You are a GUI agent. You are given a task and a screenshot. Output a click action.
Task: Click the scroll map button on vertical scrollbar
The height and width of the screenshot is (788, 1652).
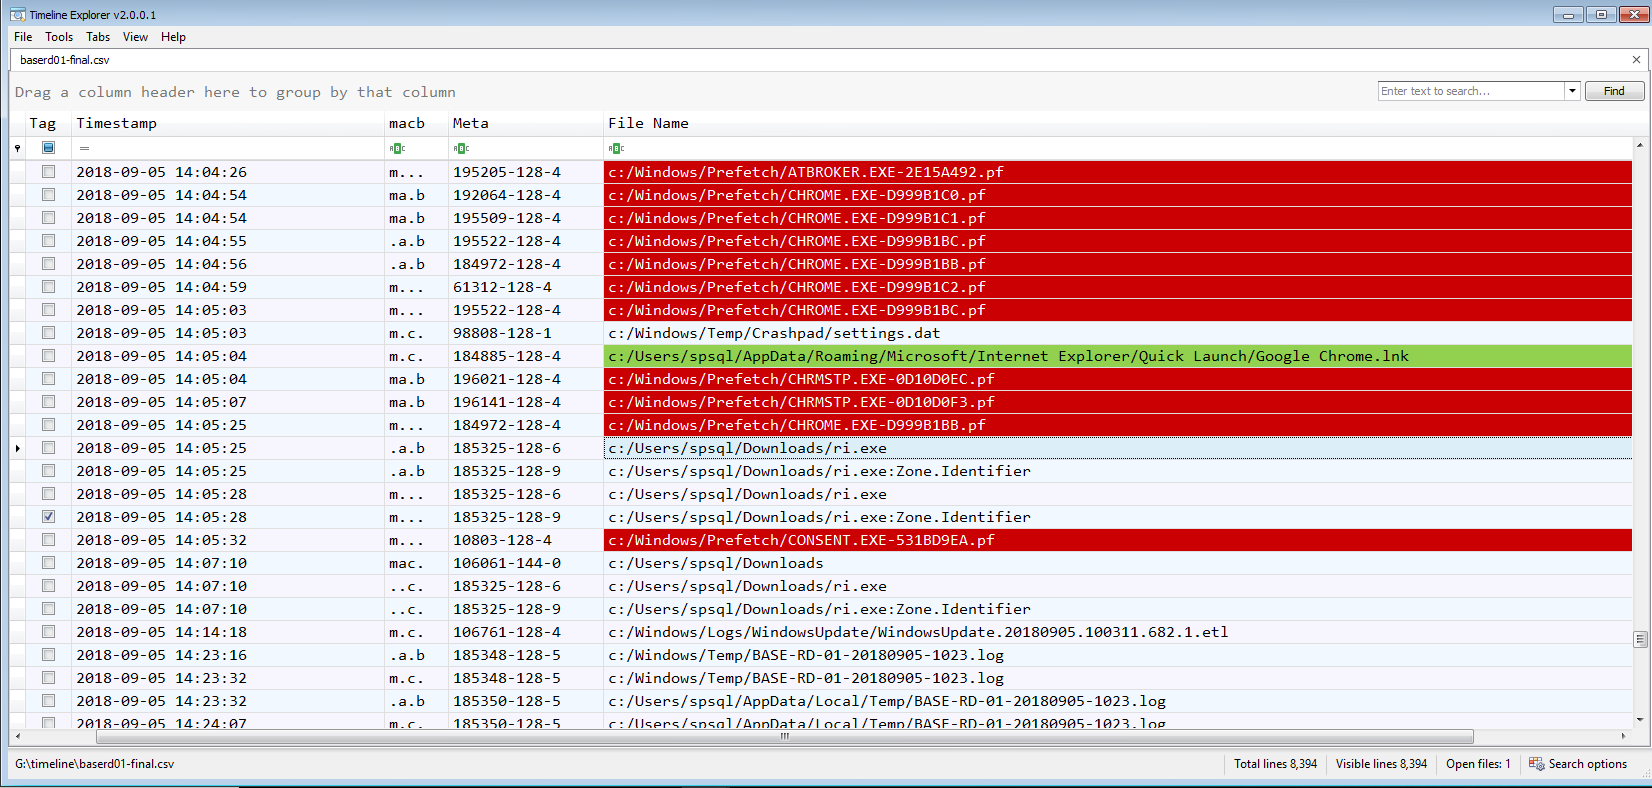[1640, 639]
